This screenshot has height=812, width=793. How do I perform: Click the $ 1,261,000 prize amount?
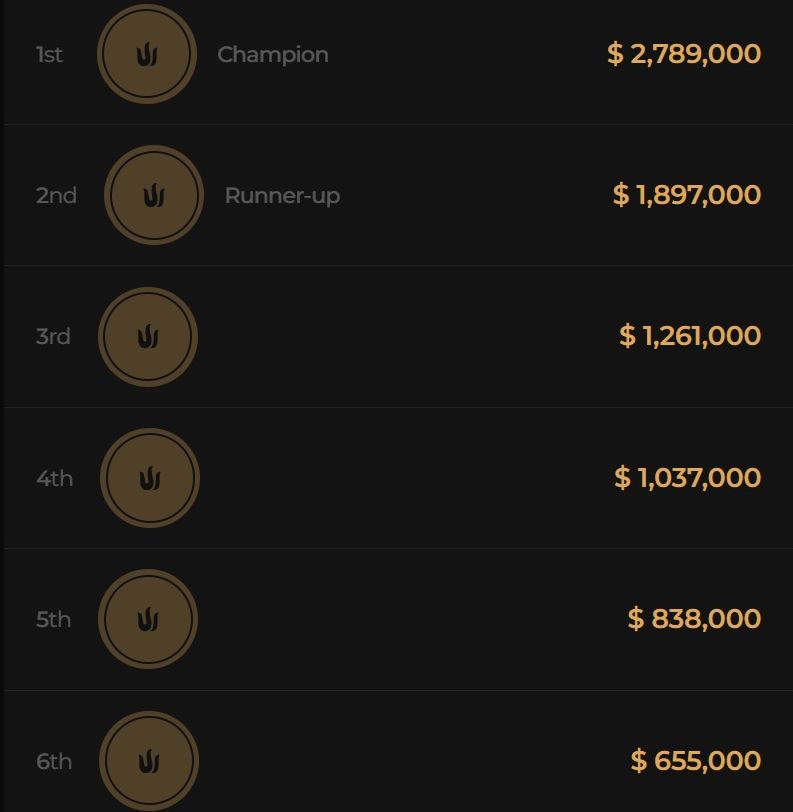(x=690, y=336)
